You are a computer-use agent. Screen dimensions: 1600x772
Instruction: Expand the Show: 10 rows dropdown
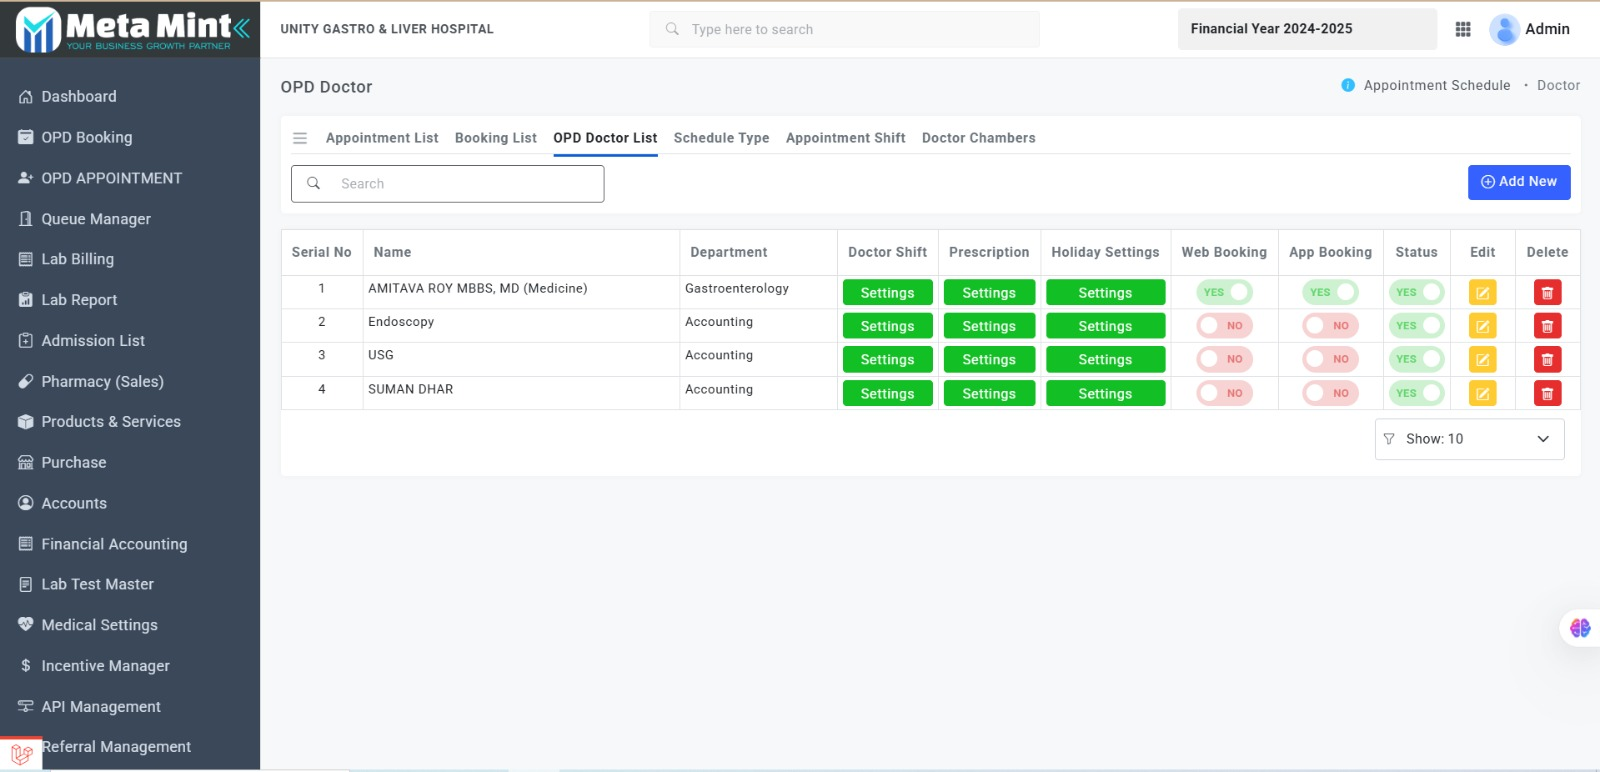click(1469, 439)
